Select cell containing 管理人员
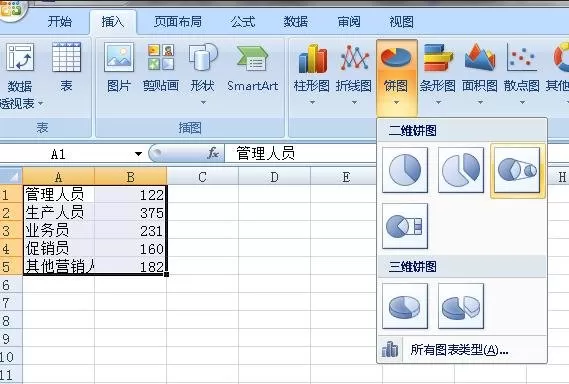This screenshot has width=569, height=384. (x=59, y=195)
